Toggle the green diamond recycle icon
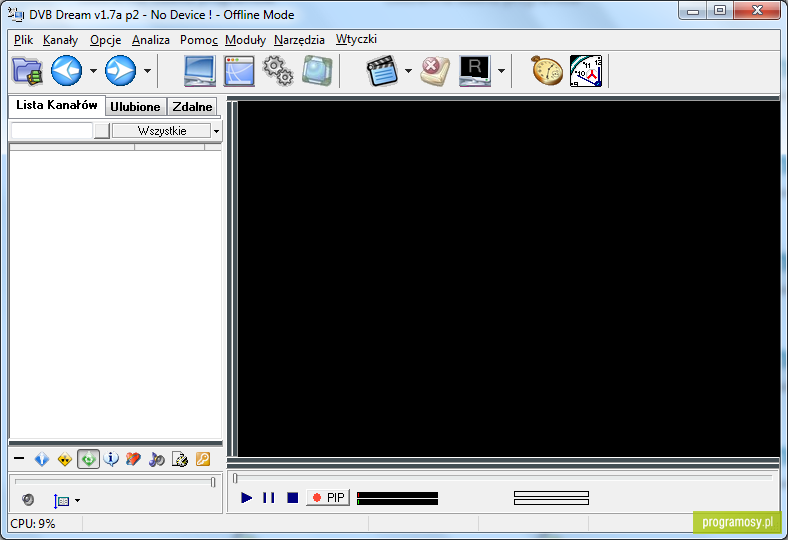The width and height of the screenshot is (788, 540). [x=88, y=459]
